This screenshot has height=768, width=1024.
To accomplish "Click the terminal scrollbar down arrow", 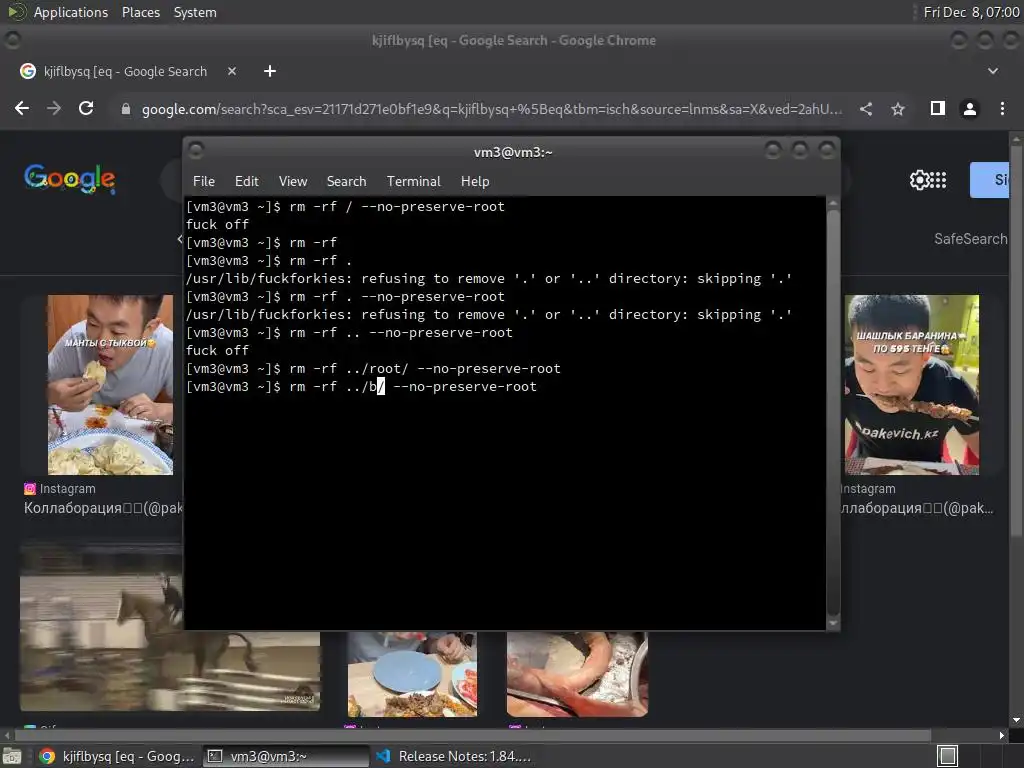I will [x=833, y=623].
